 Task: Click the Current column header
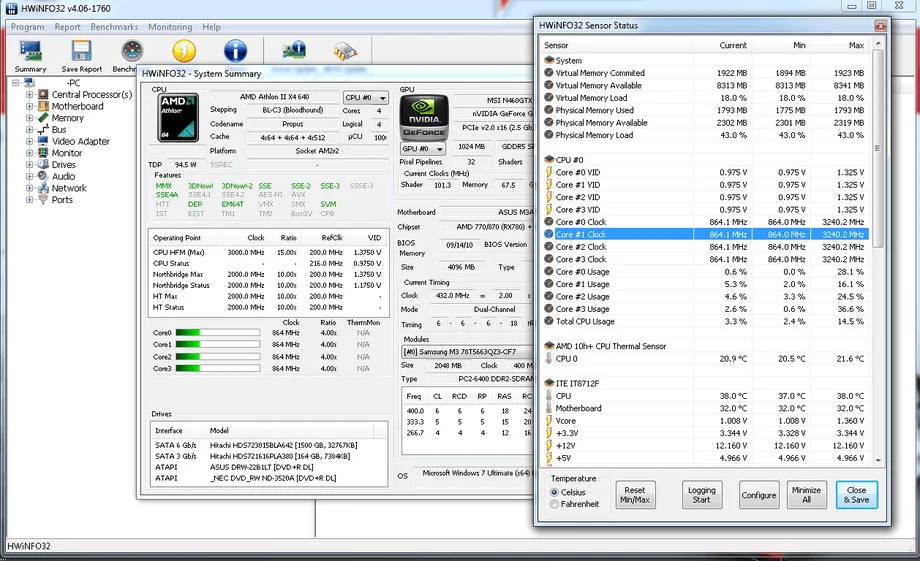tap(722, 45)
